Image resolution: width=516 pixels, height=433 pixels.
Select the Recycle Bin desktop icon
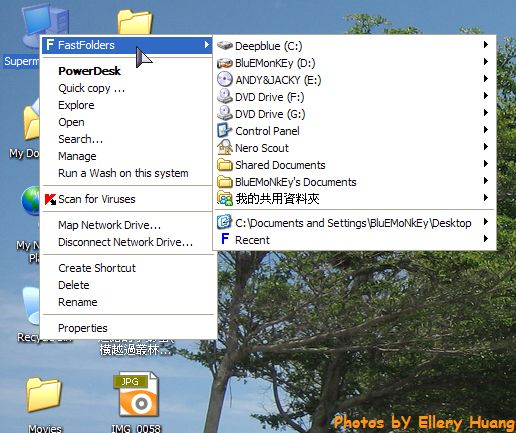[x=31, y=306]
